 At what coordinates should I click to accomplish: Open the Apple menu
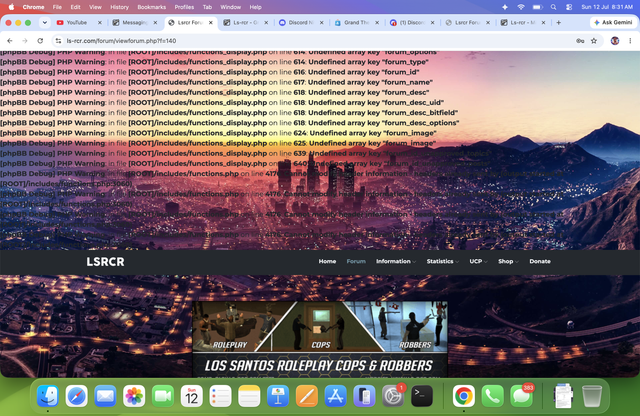tap(11, 7)
